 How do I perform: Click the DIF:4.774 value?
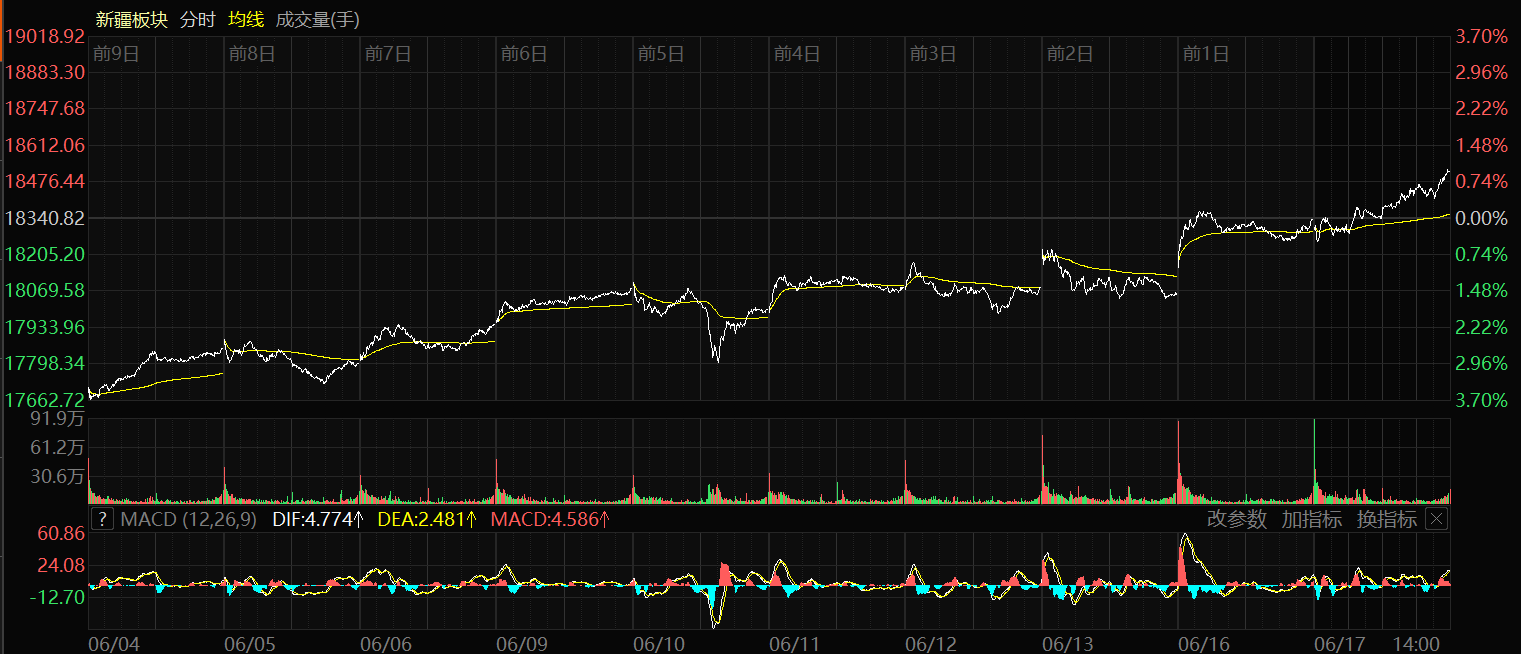[317, 519]
